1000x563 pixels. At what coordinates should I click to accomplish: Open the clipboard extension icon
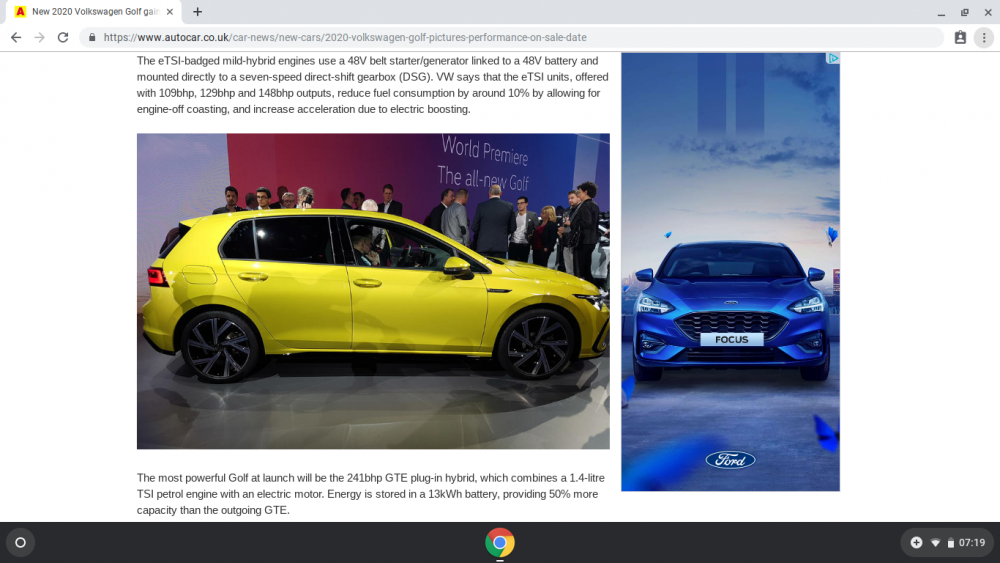960,38
